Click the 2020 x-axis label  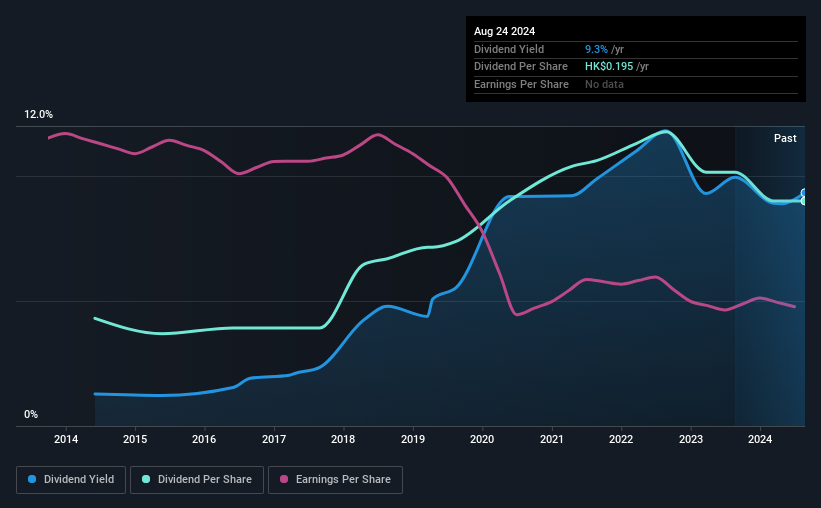coord(482,439)
